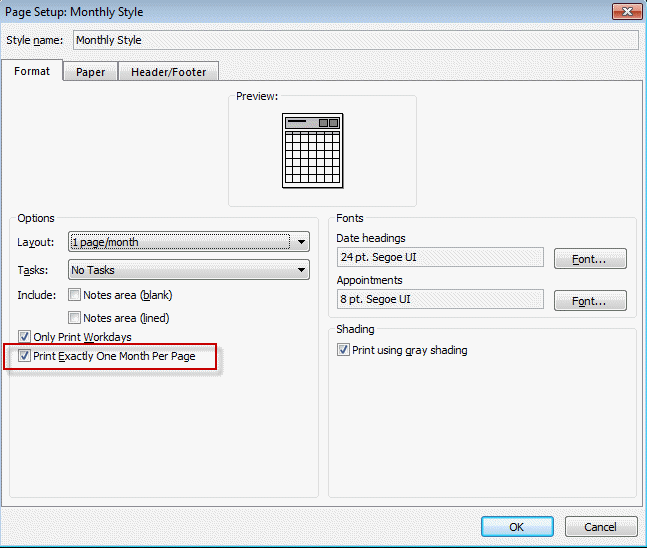Open Font button for Date headings
The height and width of the screenshot is (548, 647).
point(590,259)
